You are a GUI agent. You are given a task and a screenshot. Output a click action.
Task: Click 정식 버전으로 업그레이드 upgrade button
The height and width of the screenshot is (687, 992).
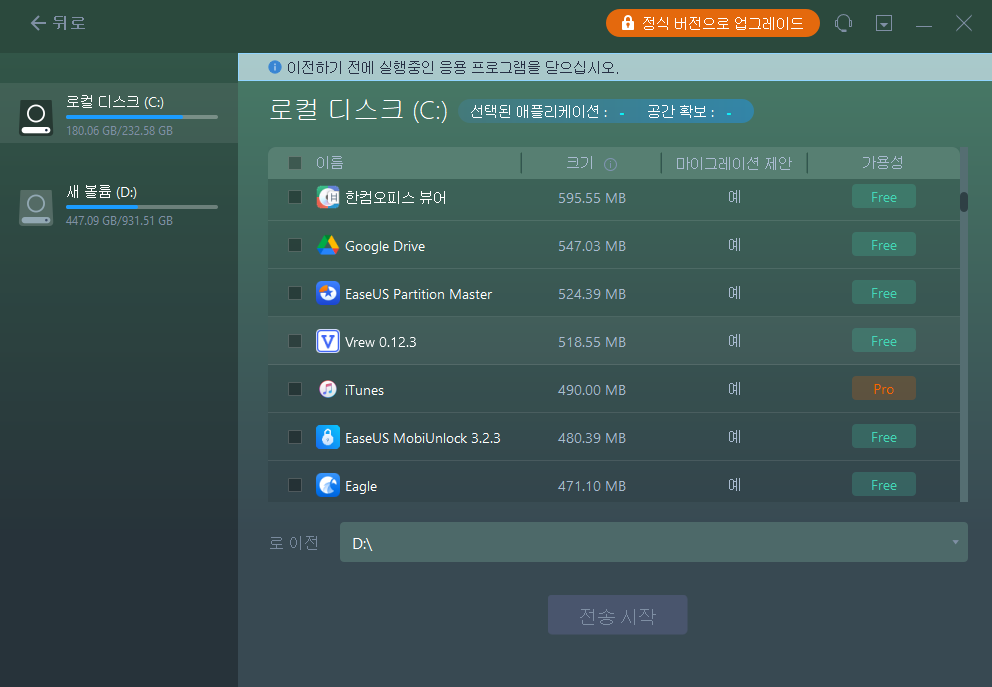tap(712, 22)
